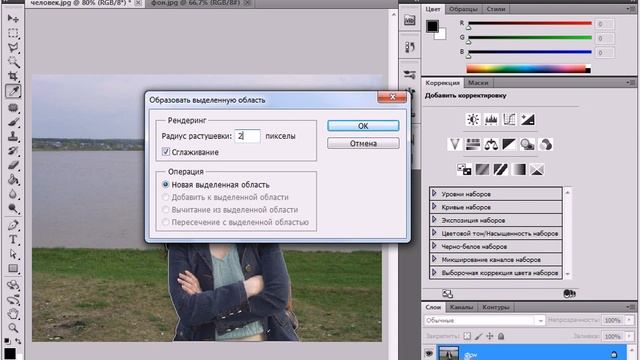640x360 pixels.
Task: Click the adjustment presets list scrollbar
Action: (567, 233)
